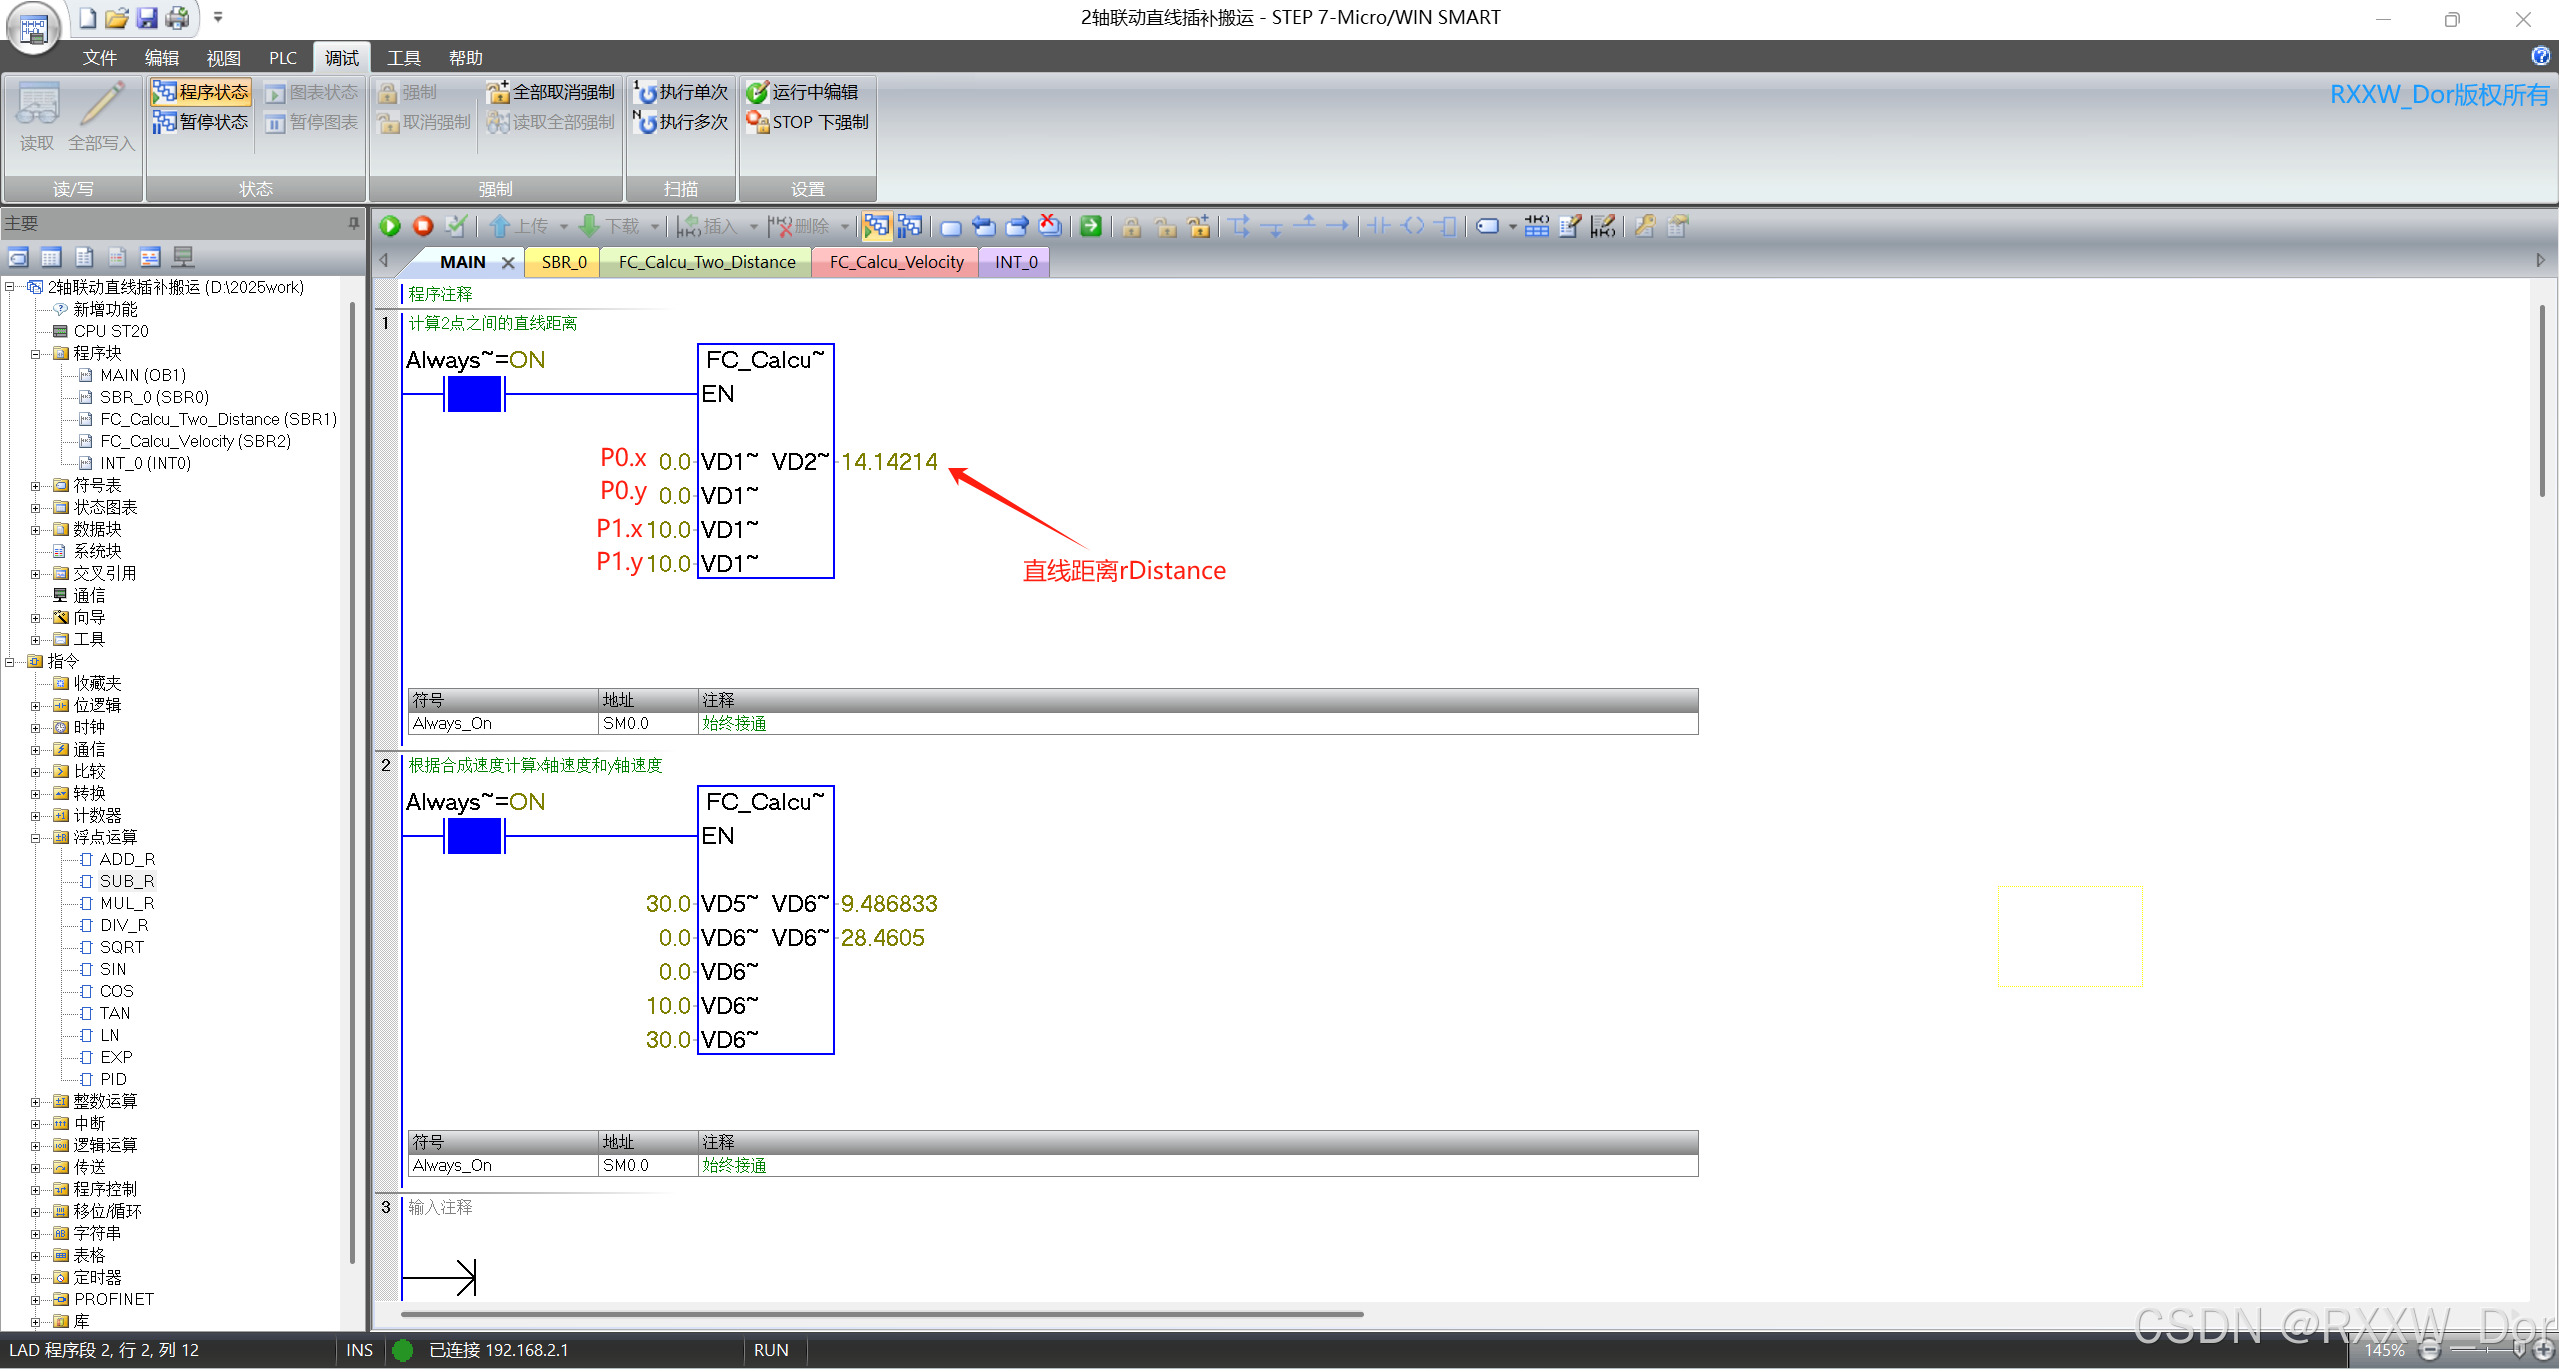The width and height of the screenshot is (2559, 1369).
Task: Select the SQRT instruction in the tree
Action: (121, 947)
